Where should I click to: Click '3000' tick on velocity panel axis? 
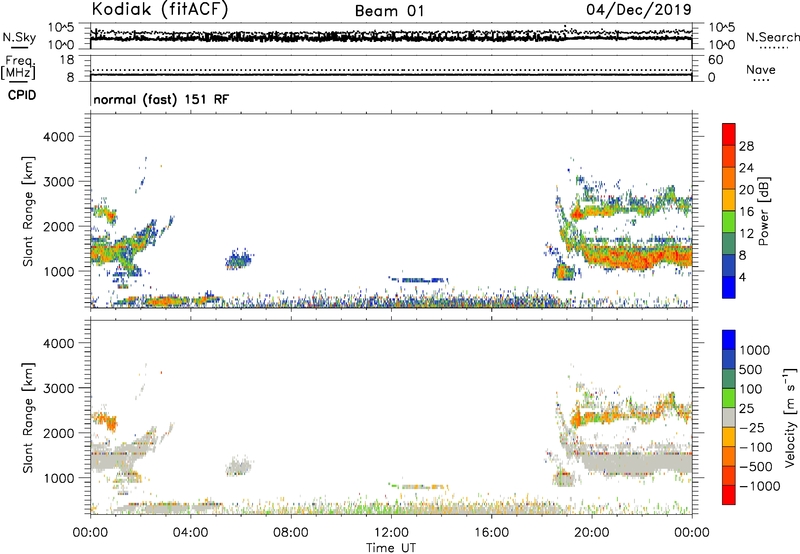(x=58, y=388)
